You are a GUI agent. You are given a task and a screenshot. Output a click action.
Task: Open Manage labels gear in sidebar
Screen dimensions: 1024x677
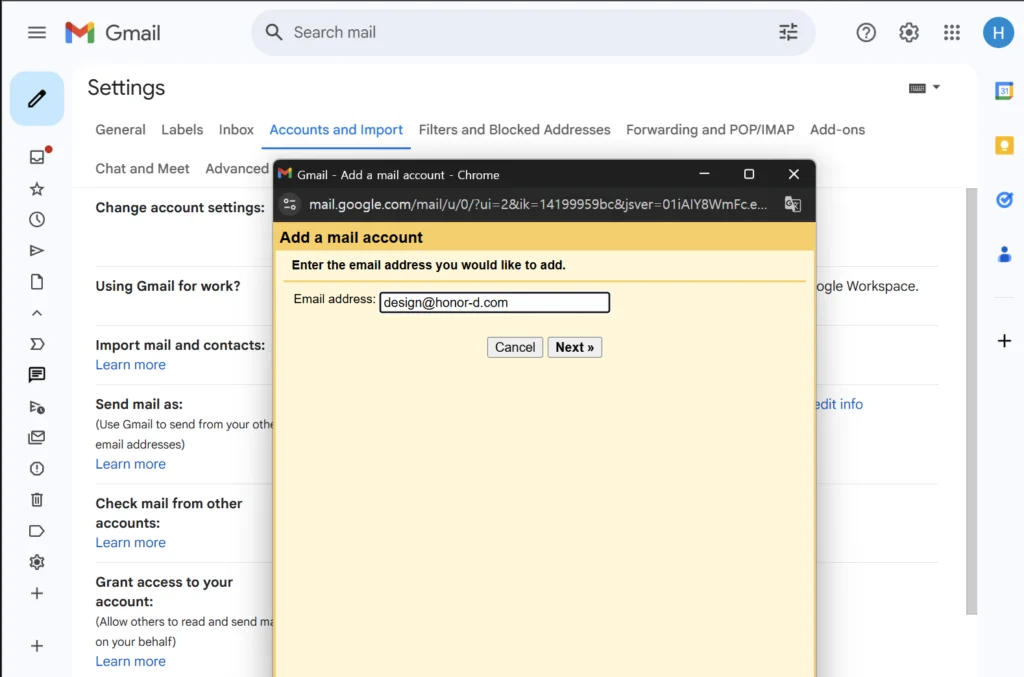point(37,562)
